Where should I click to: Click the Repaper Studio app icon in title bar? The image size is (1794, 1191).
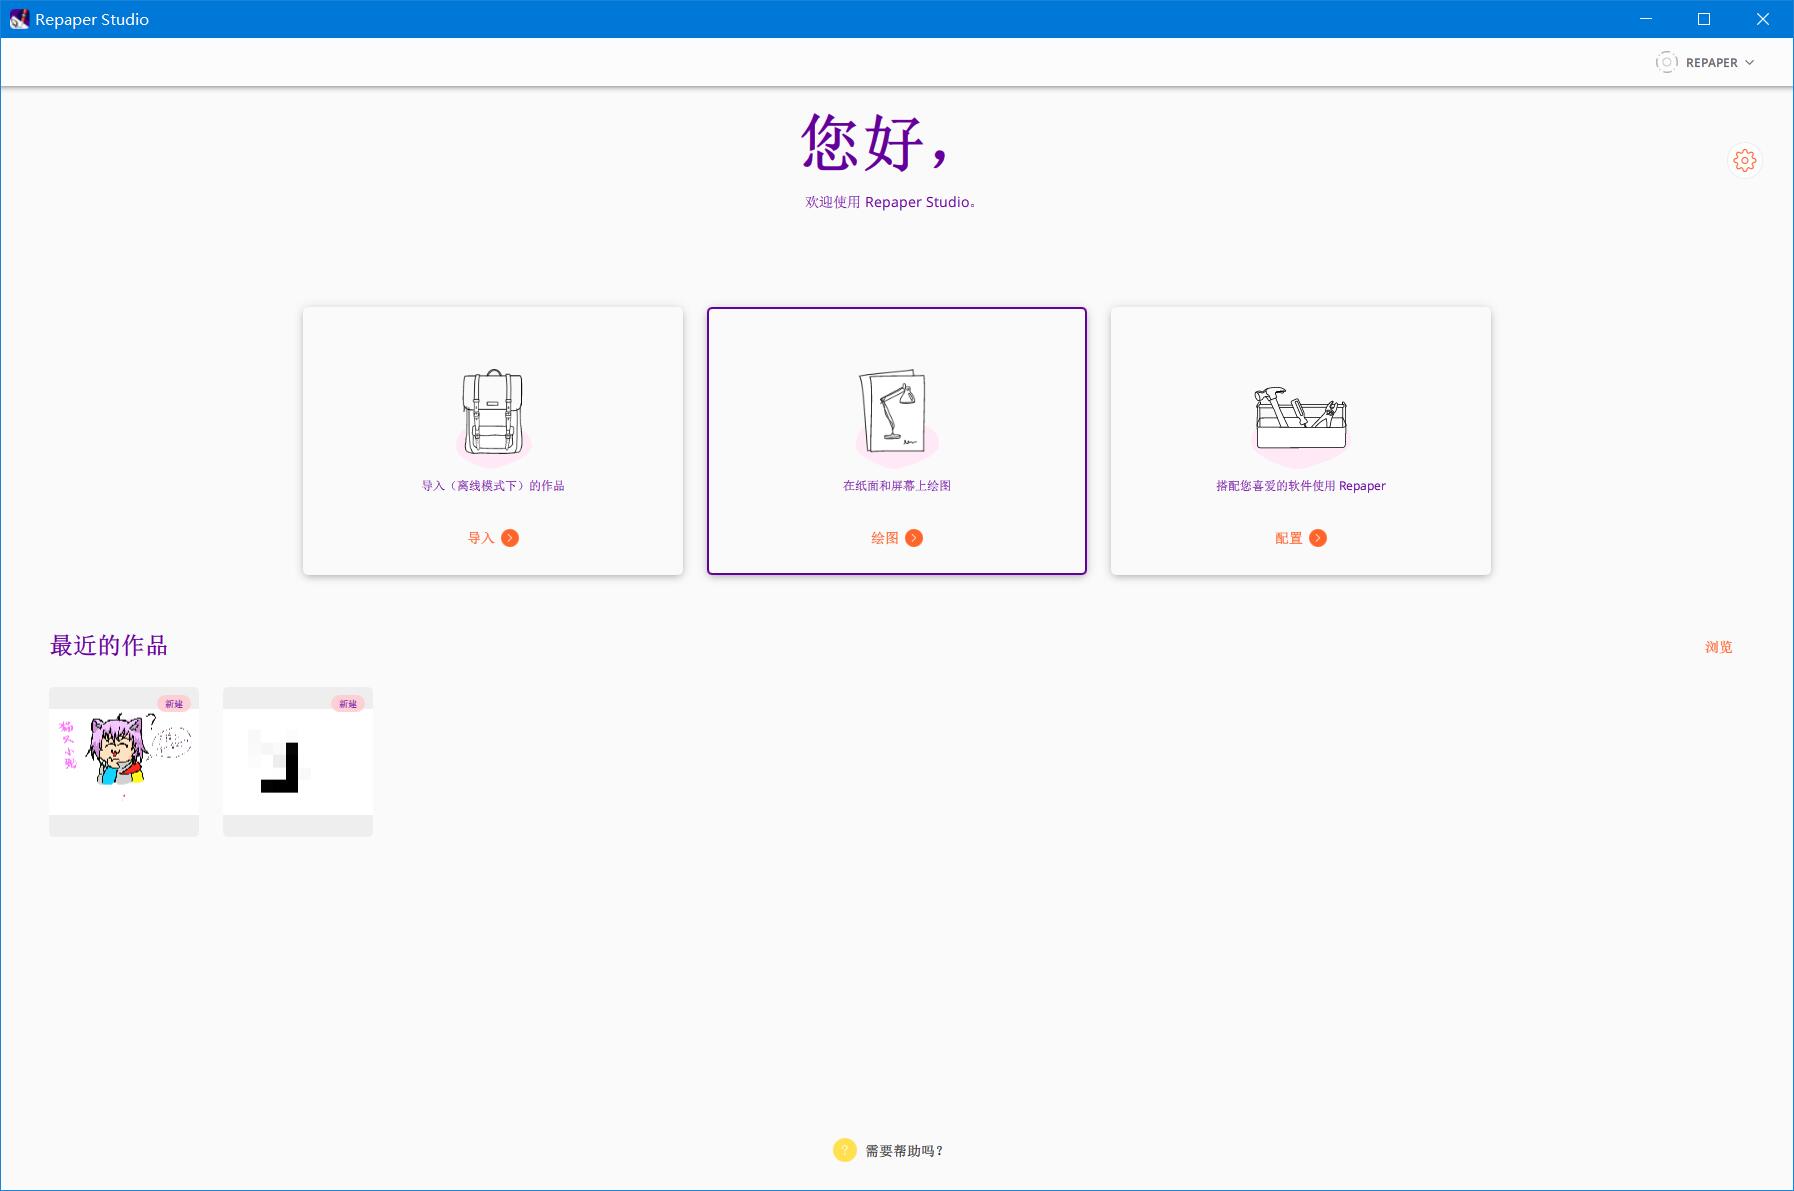point(19,19)
